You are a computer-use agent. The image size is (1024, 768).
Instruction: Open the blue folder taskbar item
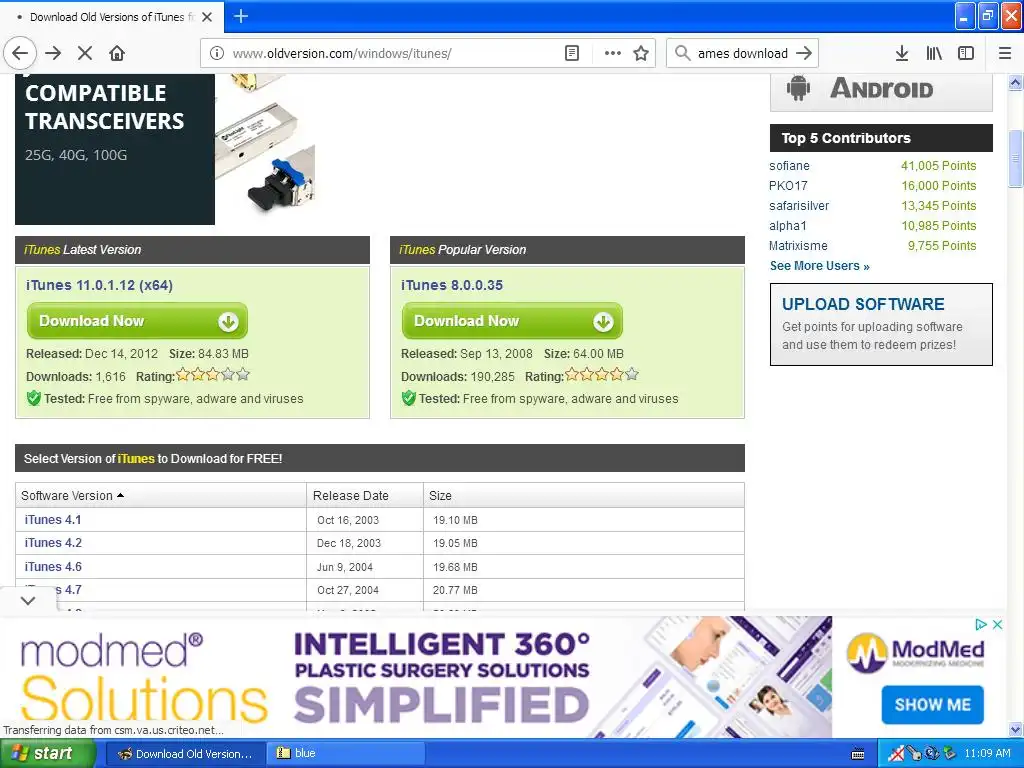point(346,754)
